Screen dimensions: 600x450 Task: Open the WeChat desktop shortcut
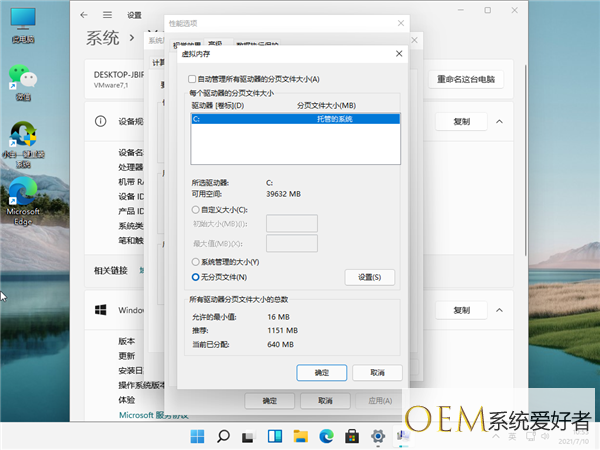coord(22,78)
